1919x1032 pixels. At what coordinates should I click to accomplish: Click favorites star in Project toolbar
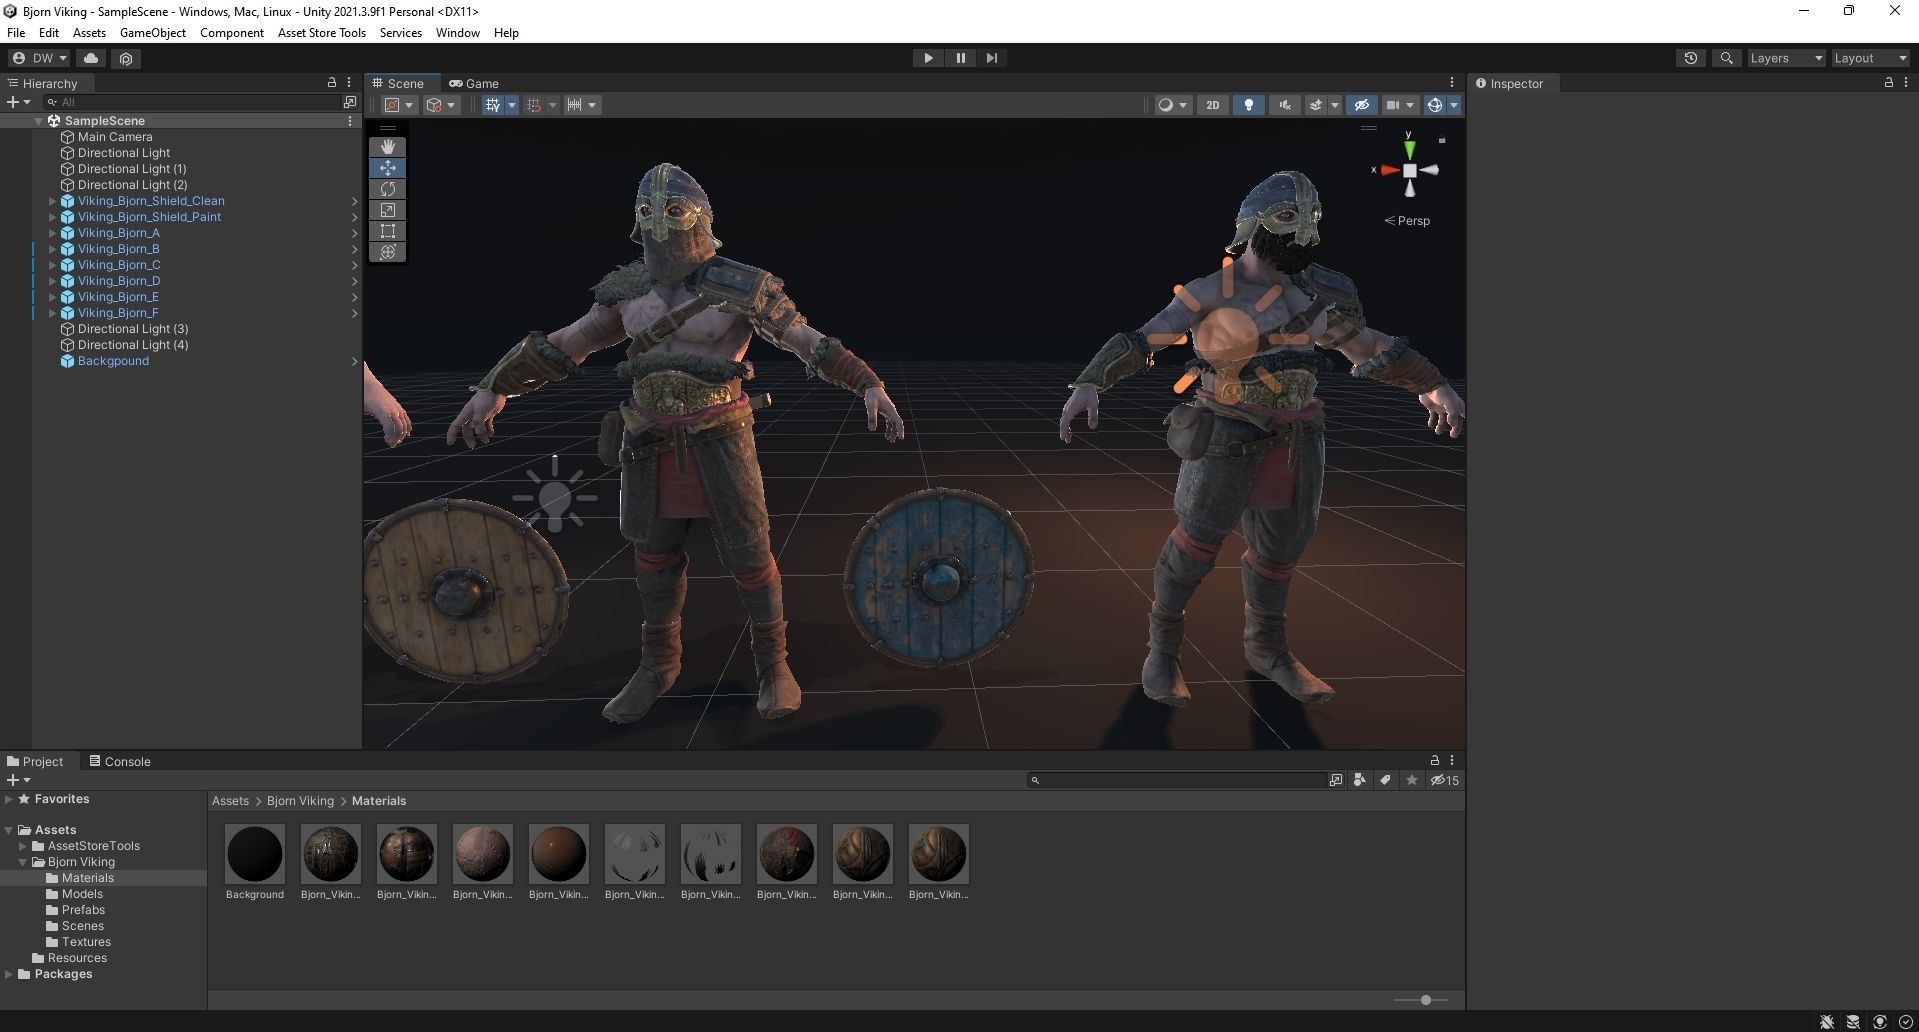[1411, 780]
